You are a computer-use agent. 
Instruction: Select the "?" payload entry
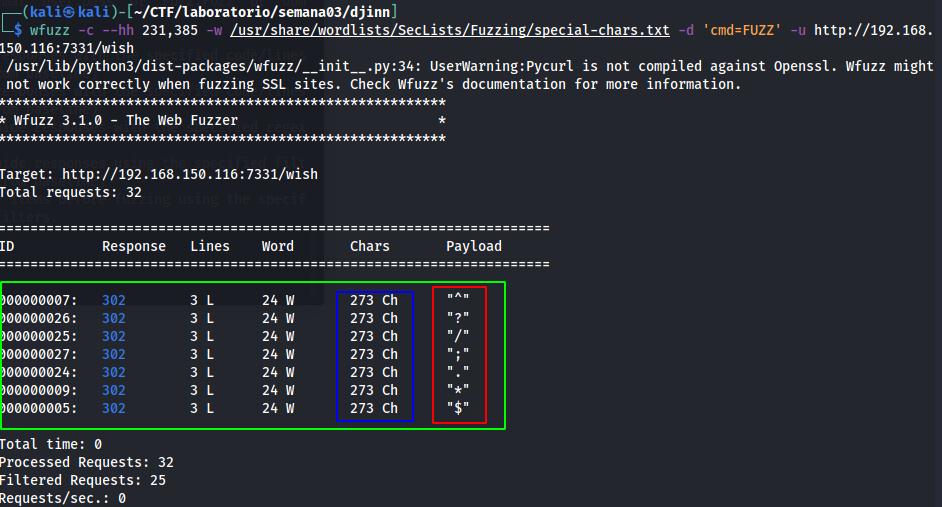point(458,318)
